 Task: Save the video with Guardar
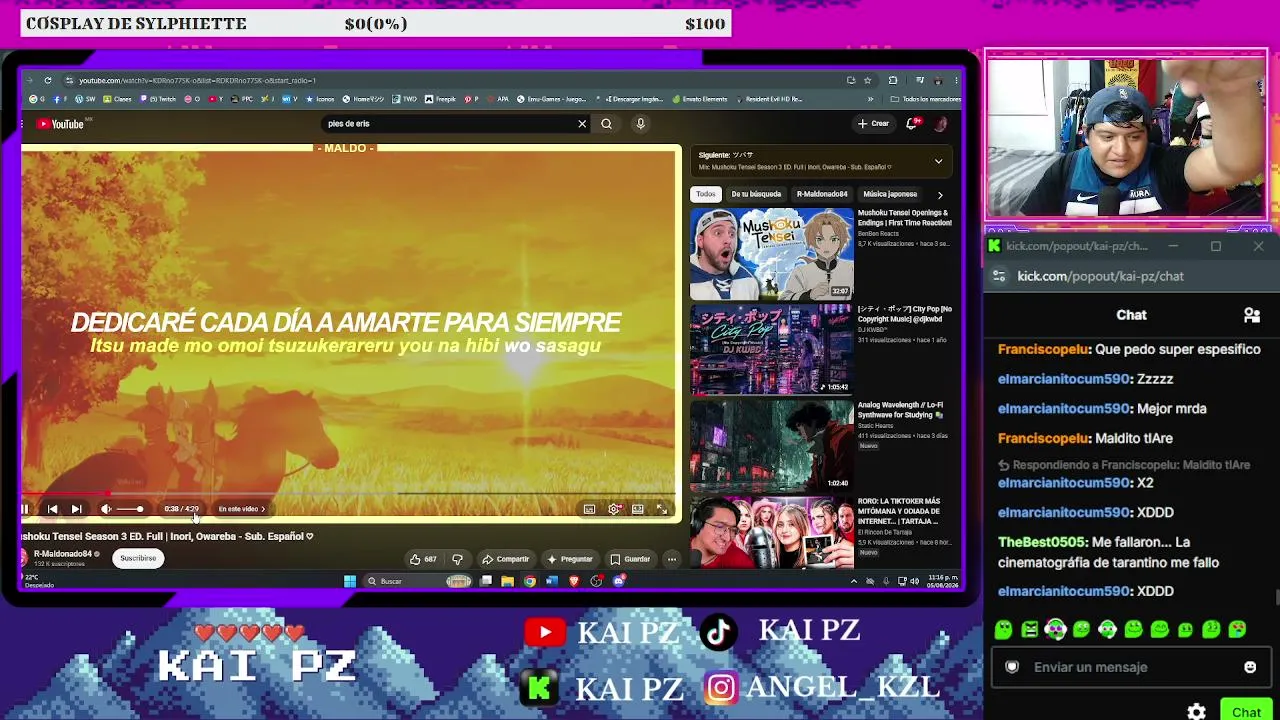coord(630,559)
